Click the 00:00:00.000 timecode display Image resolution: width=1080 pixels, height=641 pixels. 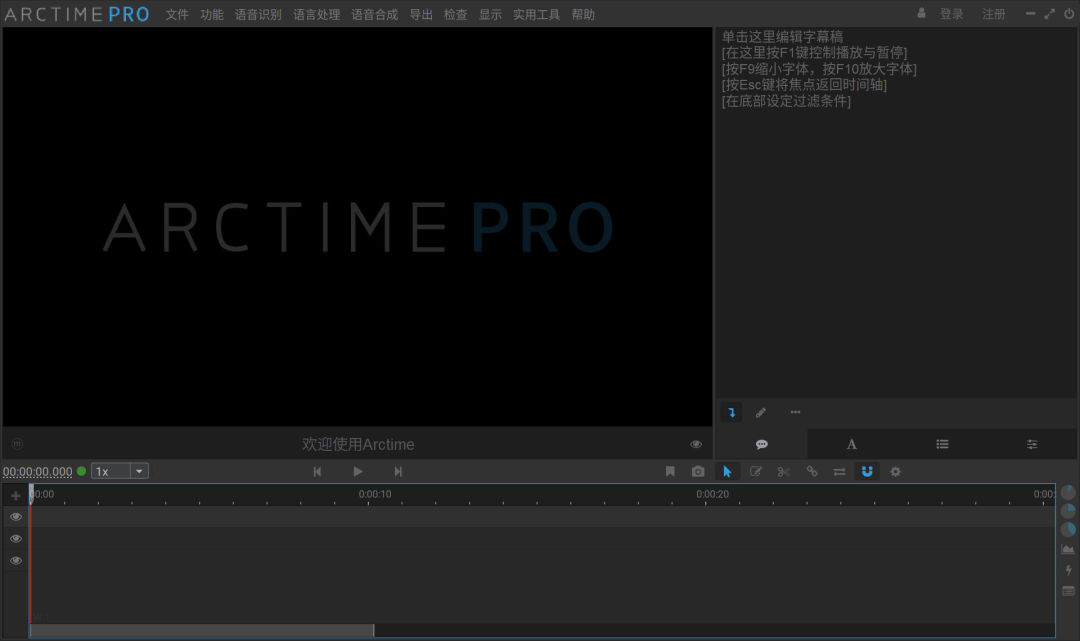37,472
